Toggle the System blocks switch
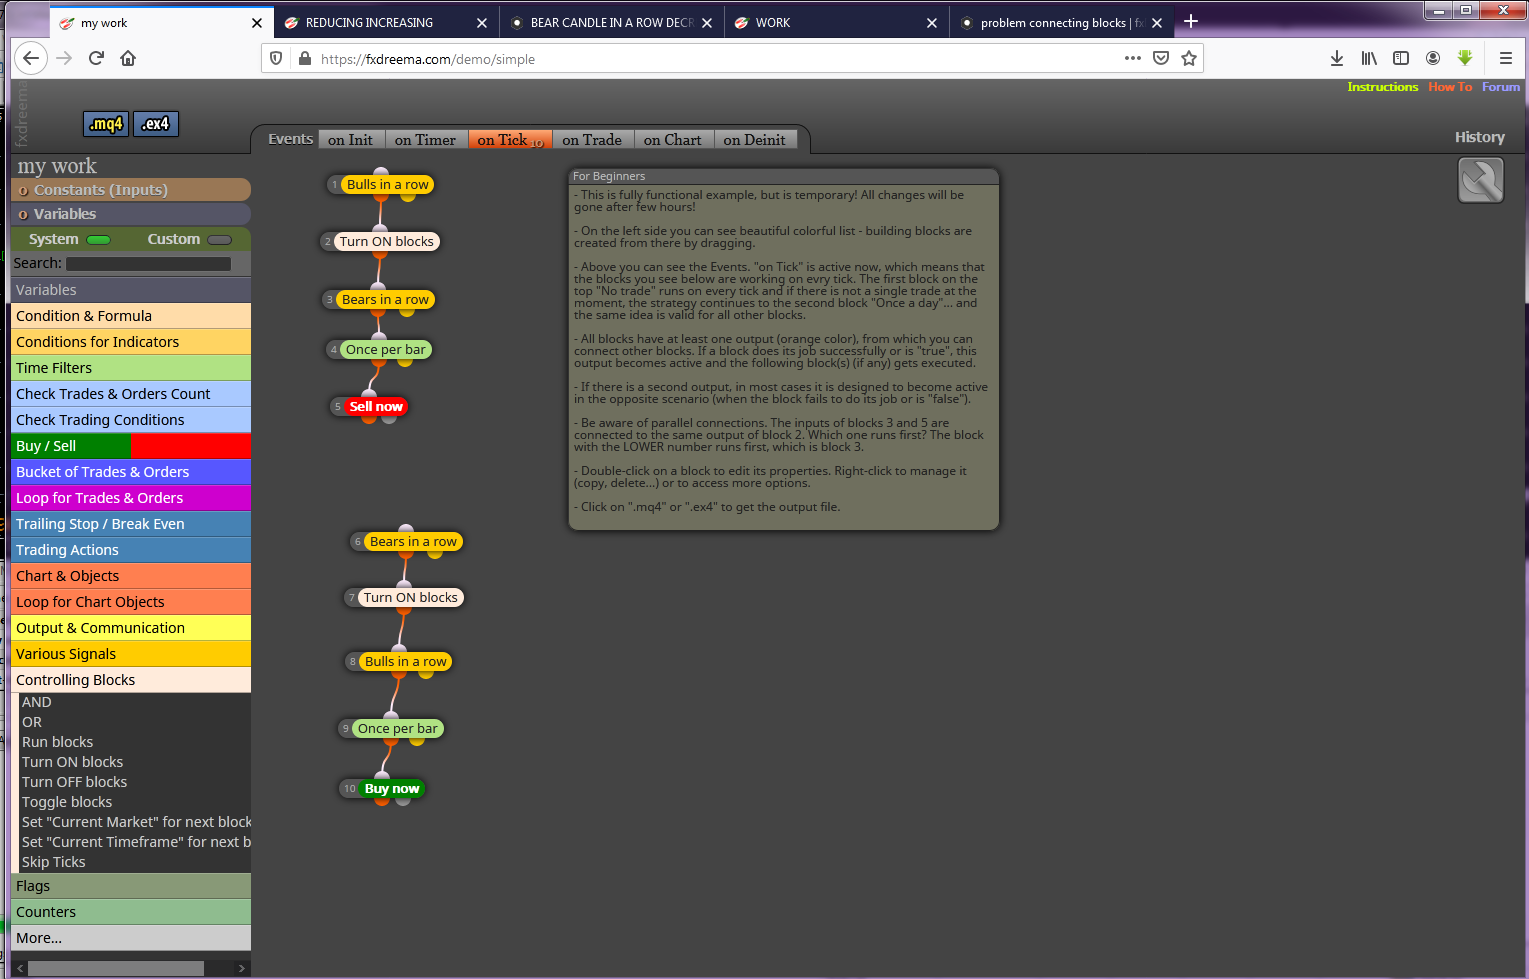The width and height of the screenshot is (1529, 979). (98, 240)
